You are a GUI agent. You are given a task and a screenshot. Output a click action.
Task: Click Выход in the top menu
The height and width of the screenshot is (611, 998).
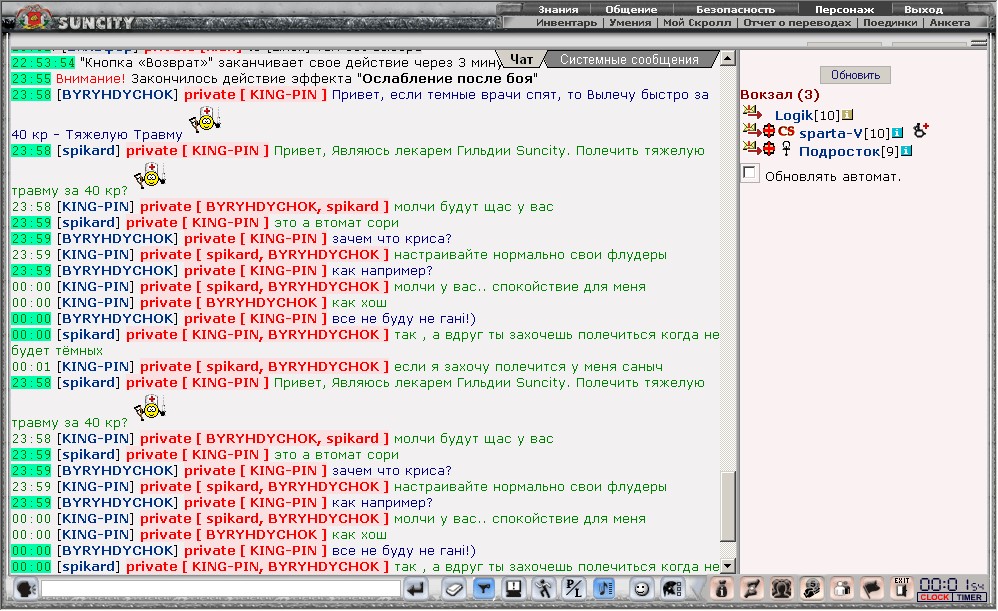pos(923,10)
